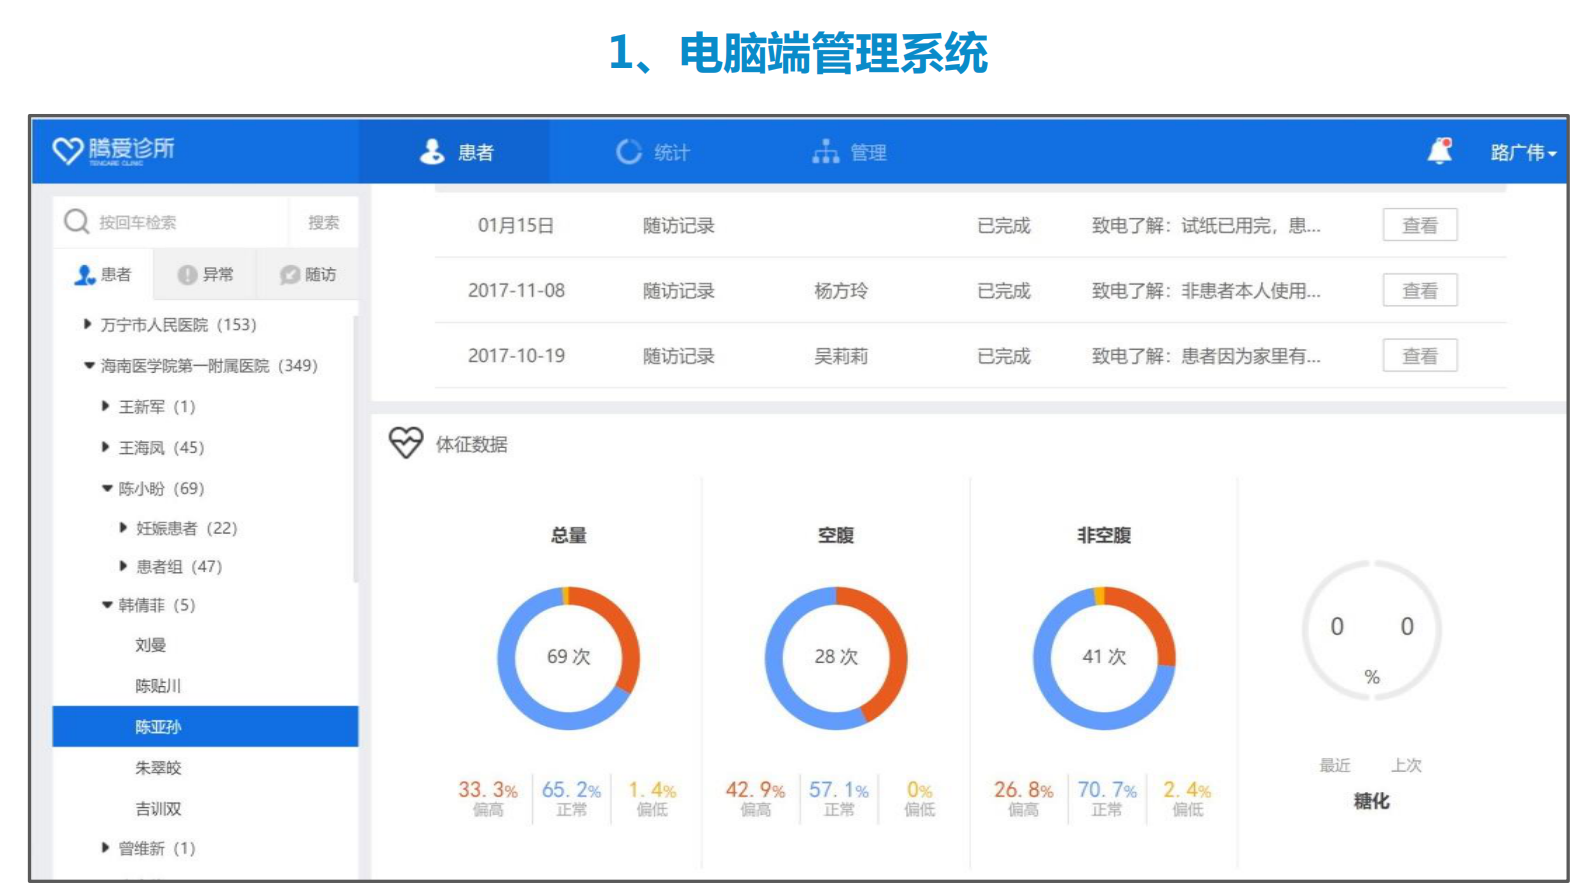Click the 吴莉莉 name in the records table
1587x892 pixels.
point(841,356)
